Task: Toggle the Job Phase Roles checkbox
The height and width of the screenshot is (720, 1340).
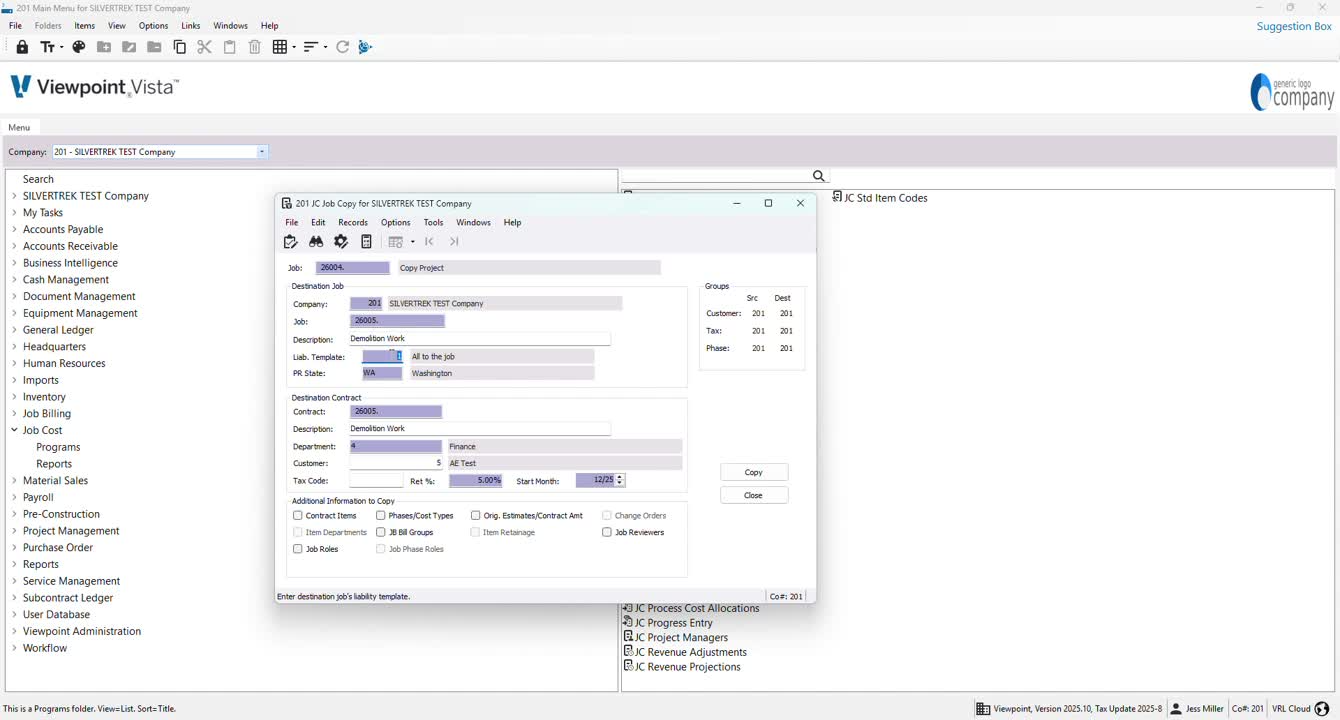Action: [381, 549]
